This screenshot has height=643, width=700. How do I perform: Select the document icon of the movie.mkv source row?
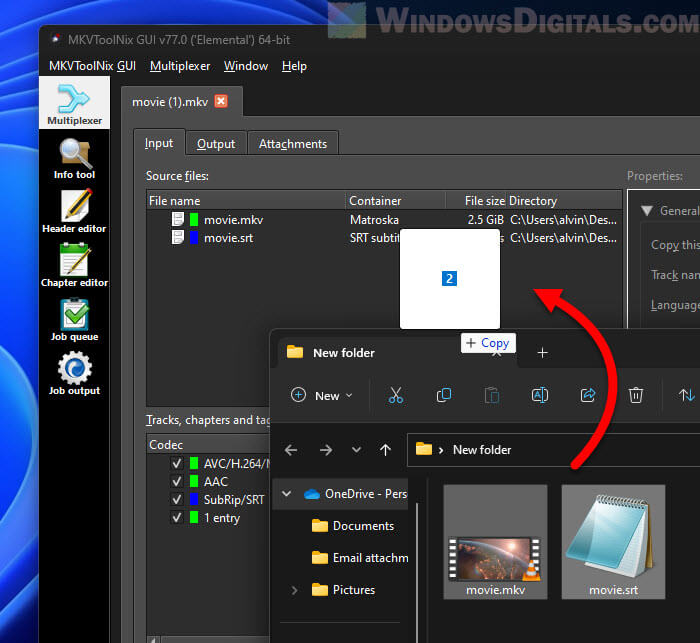coord(178,219)
